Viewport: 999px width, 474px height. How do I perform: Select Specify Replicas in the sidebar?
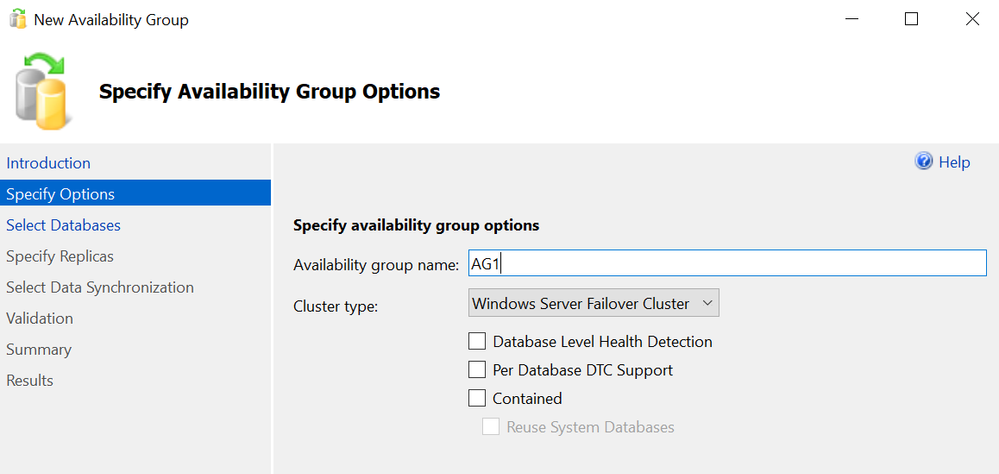(x=60, y=256)
